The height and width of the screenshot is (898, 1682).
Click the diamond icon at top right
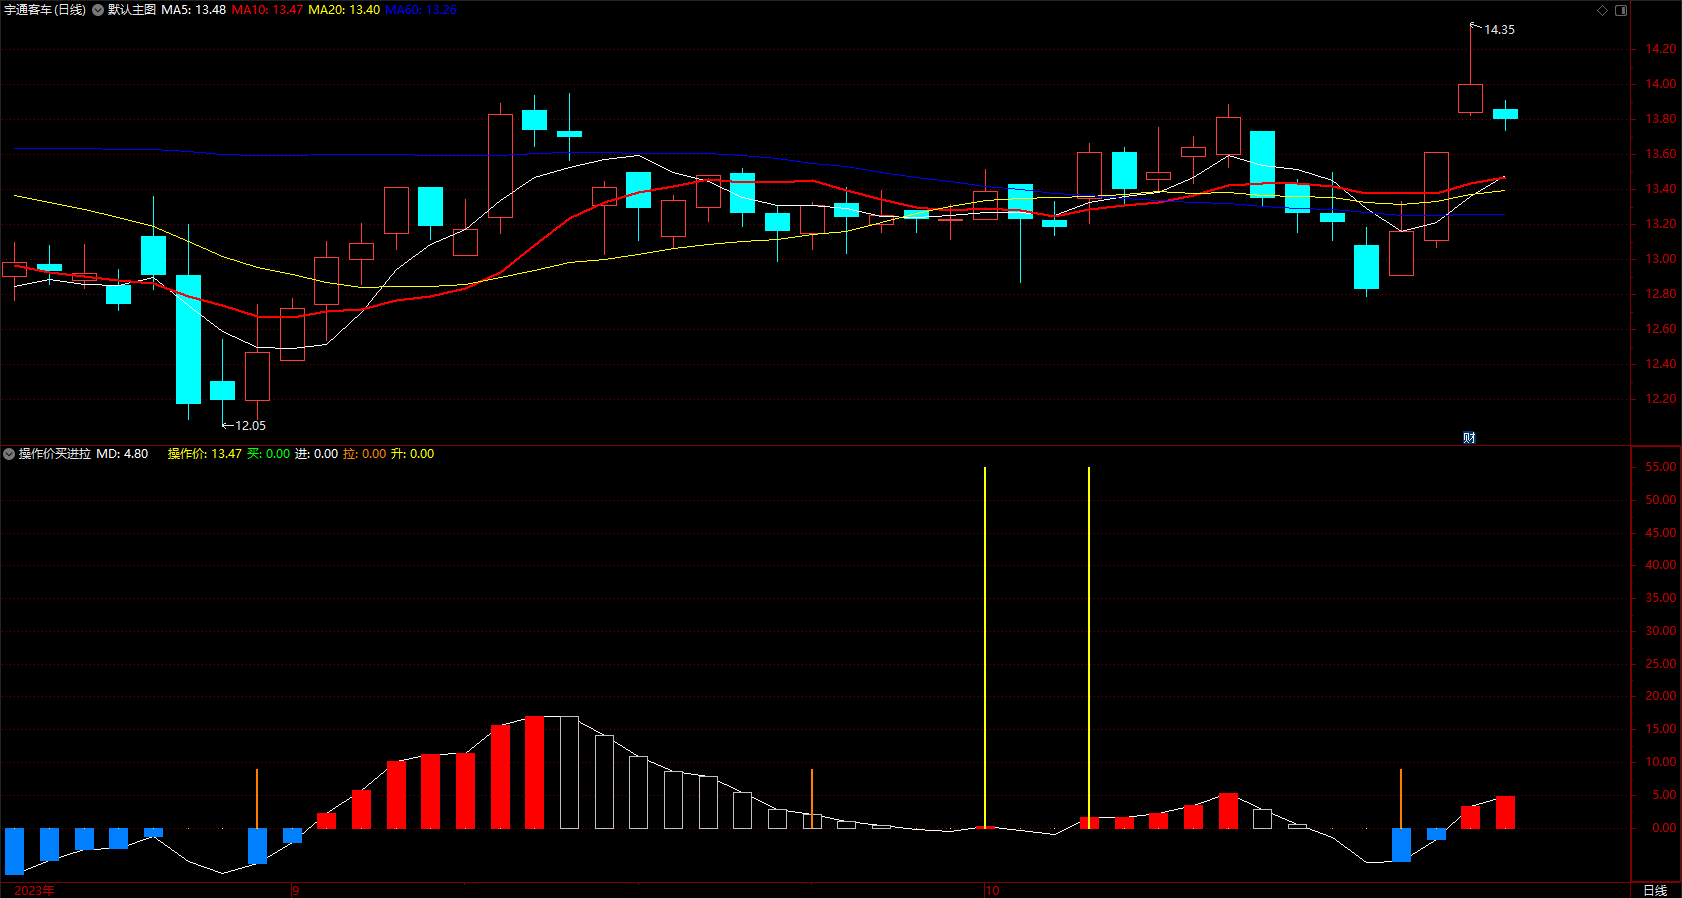click(x=1602, y=10)
